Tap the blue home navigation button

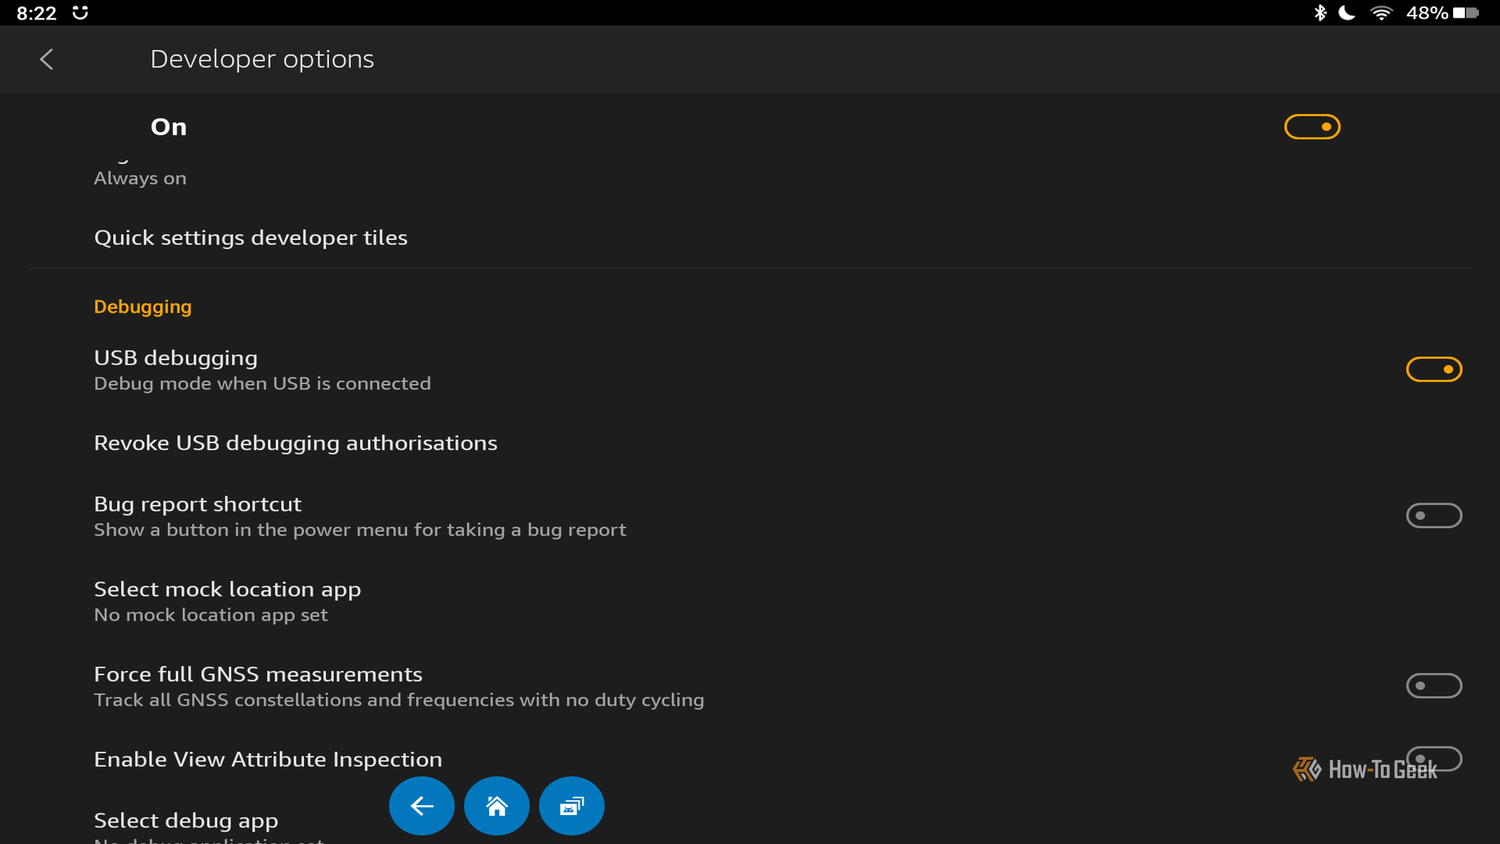coord(497,806)
